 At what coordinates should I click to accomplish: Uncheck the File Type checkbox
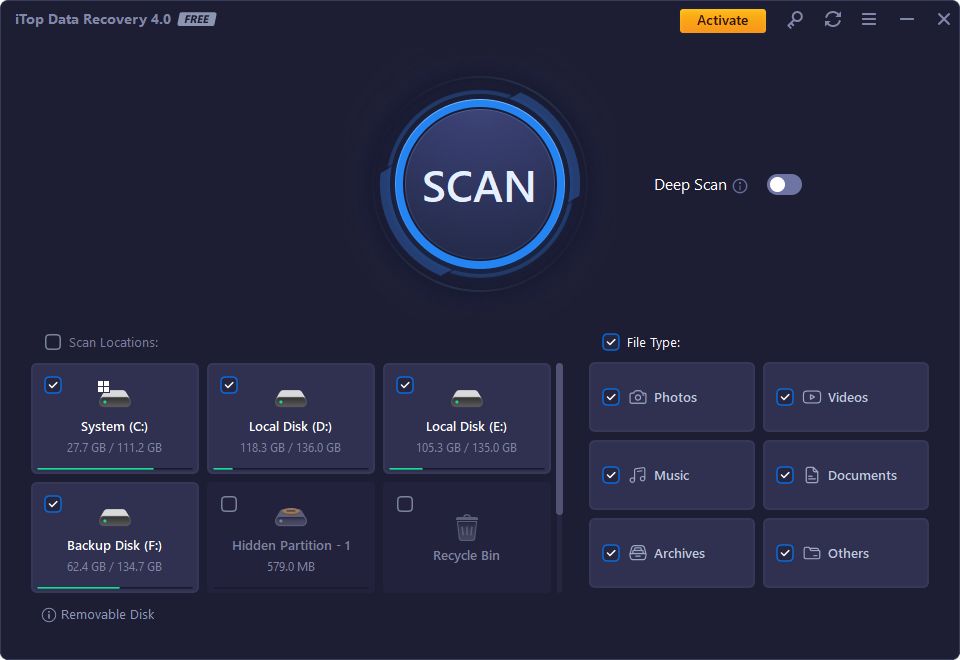[610, 342]
